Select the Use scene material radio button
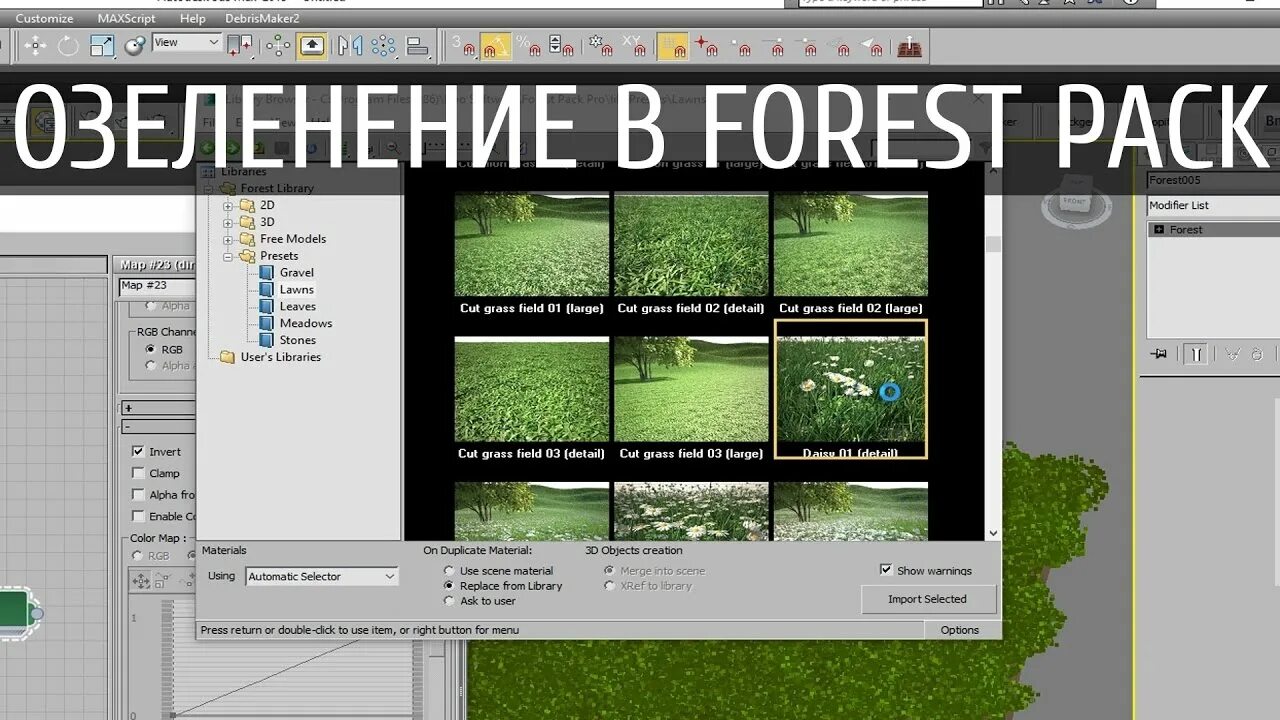This screenshot has width=1280, height=720. pos(449,571)
